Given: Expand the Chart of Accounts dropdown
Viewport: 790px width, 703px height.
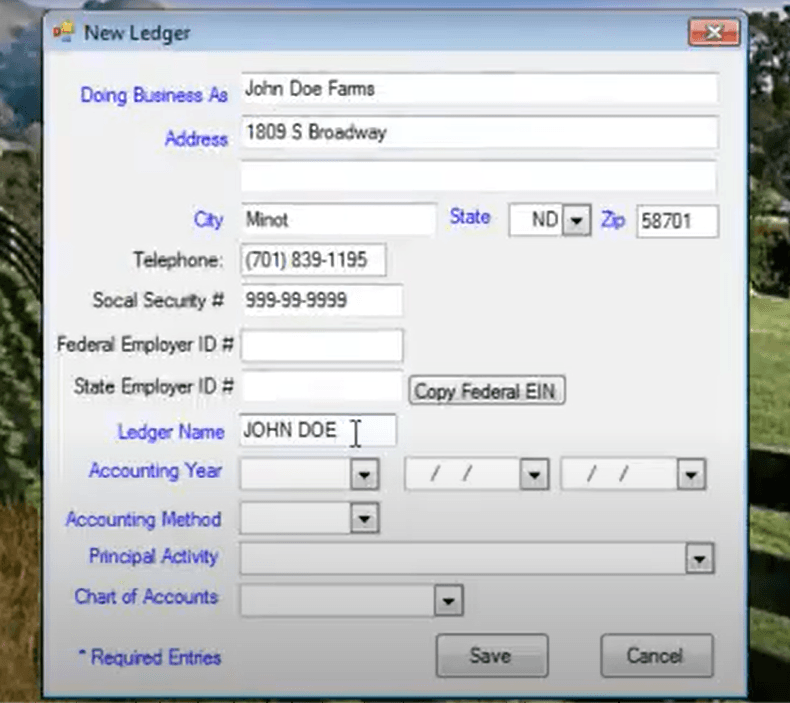Looking at the screenshot, I should (x=448, y=600).
